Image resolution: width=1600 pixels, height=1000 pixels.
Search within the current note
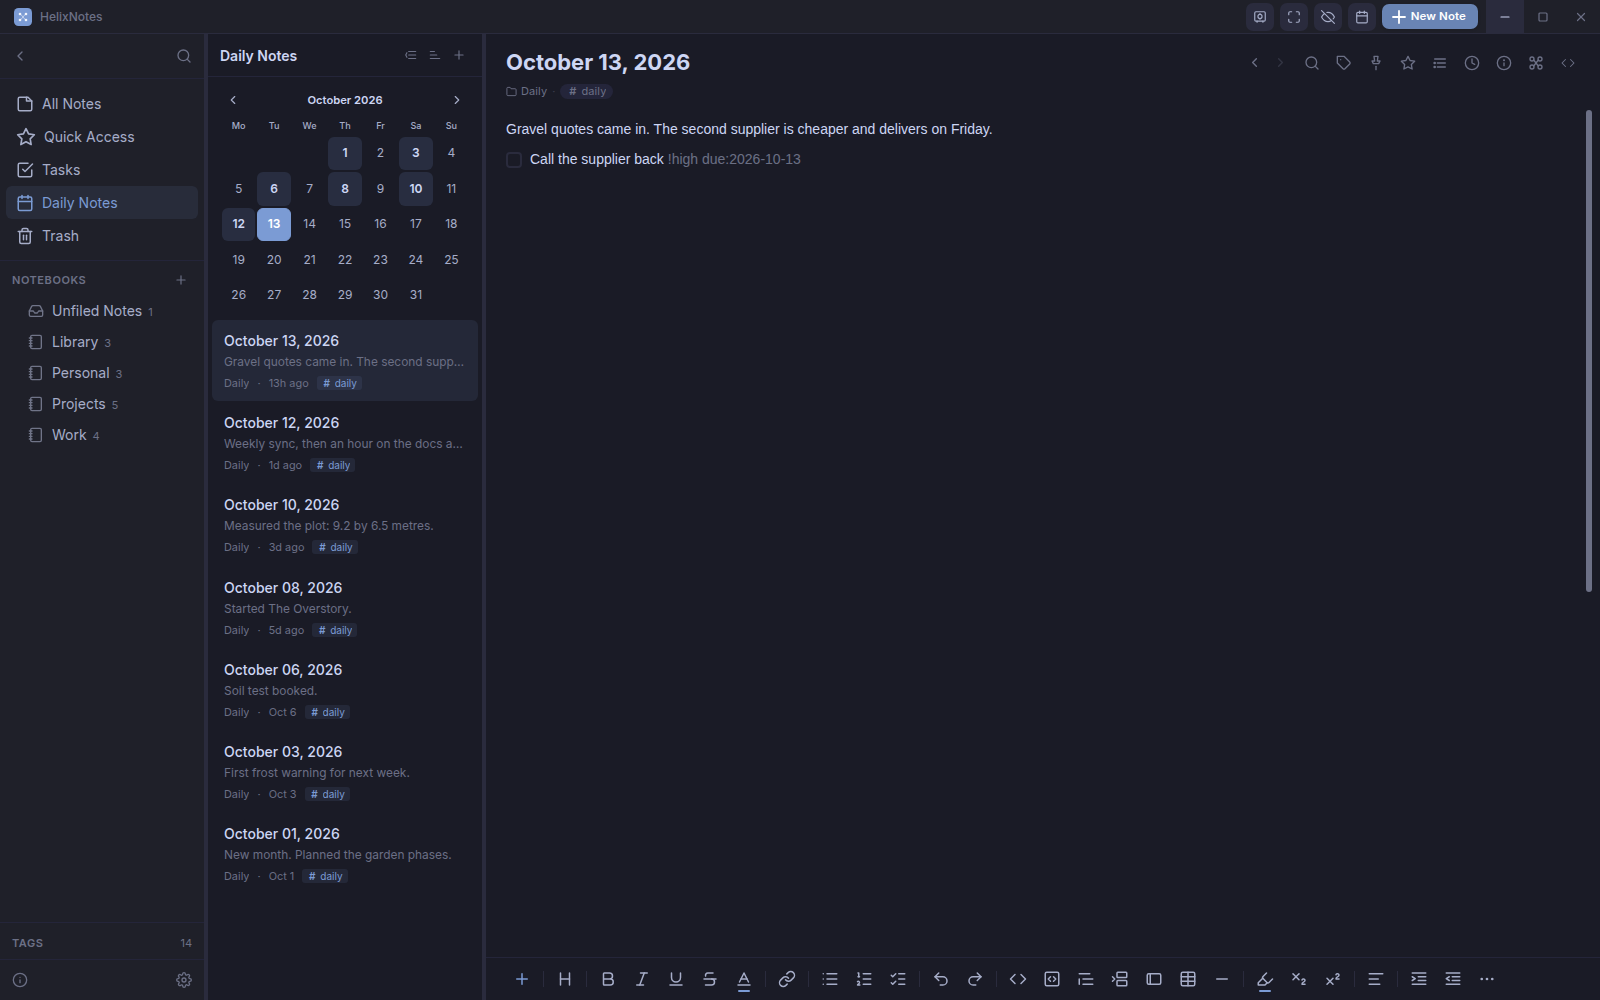click(x=1312, y=63)
